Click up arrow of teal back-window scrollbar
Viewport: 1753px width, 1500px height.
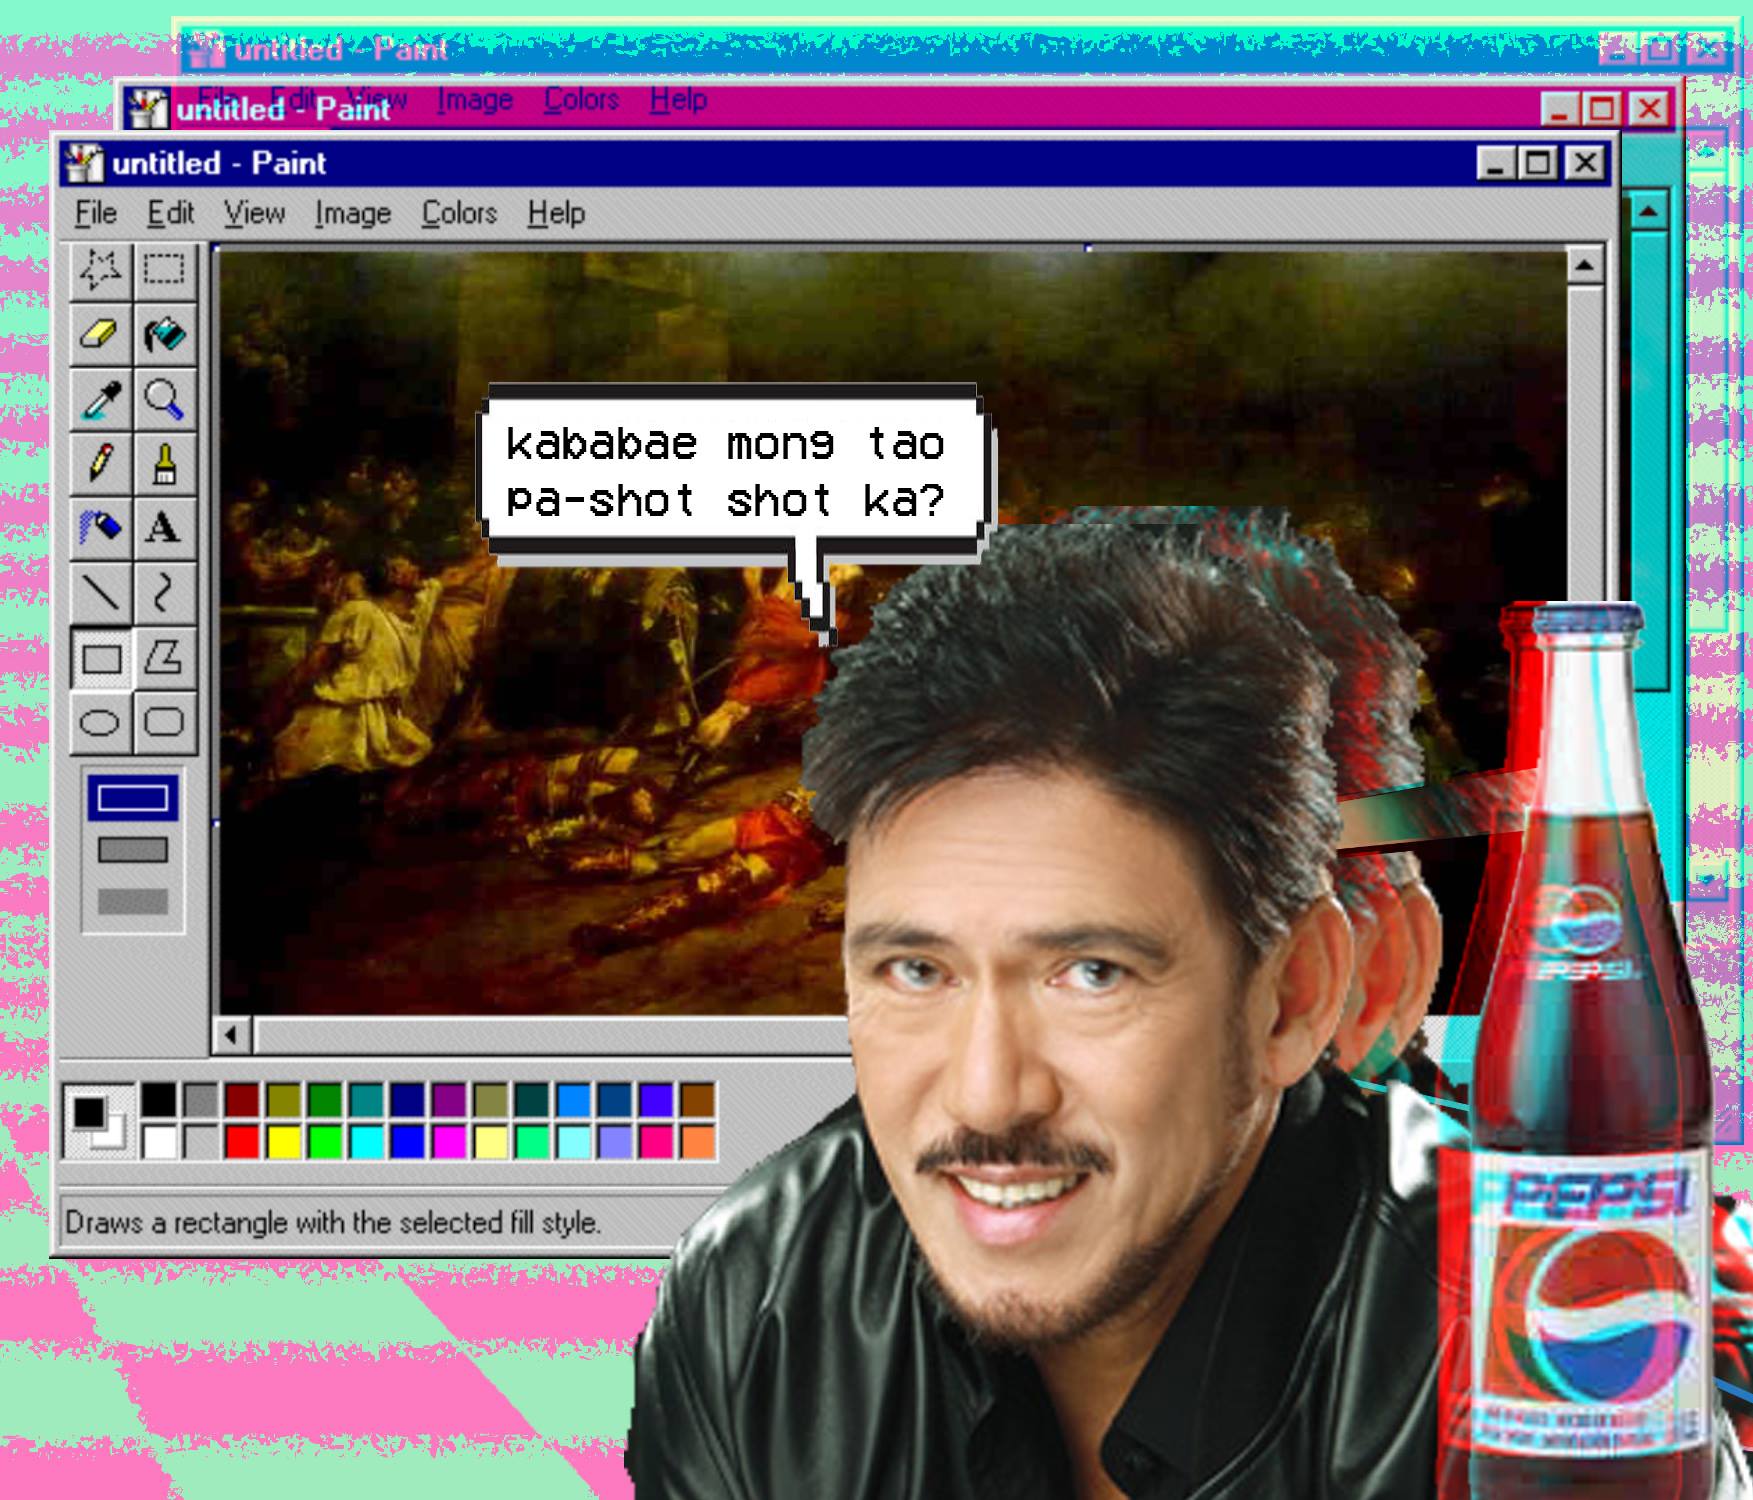1648,211
